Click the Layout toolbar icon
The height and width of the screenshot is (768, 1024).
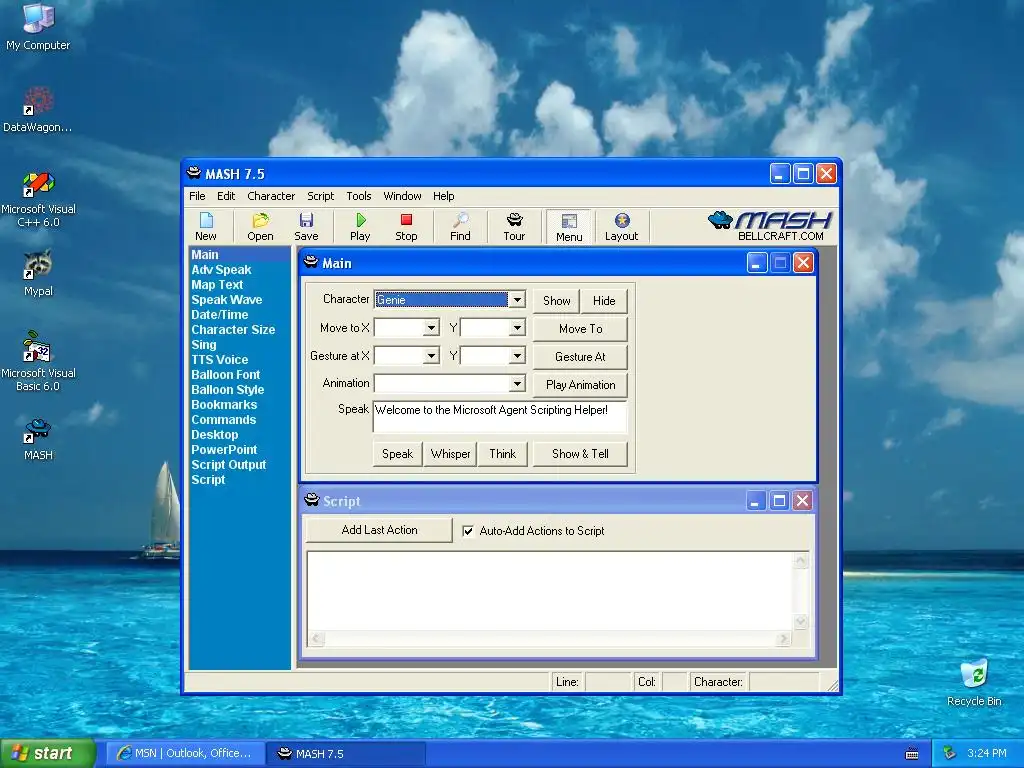[x=621, y=227]
